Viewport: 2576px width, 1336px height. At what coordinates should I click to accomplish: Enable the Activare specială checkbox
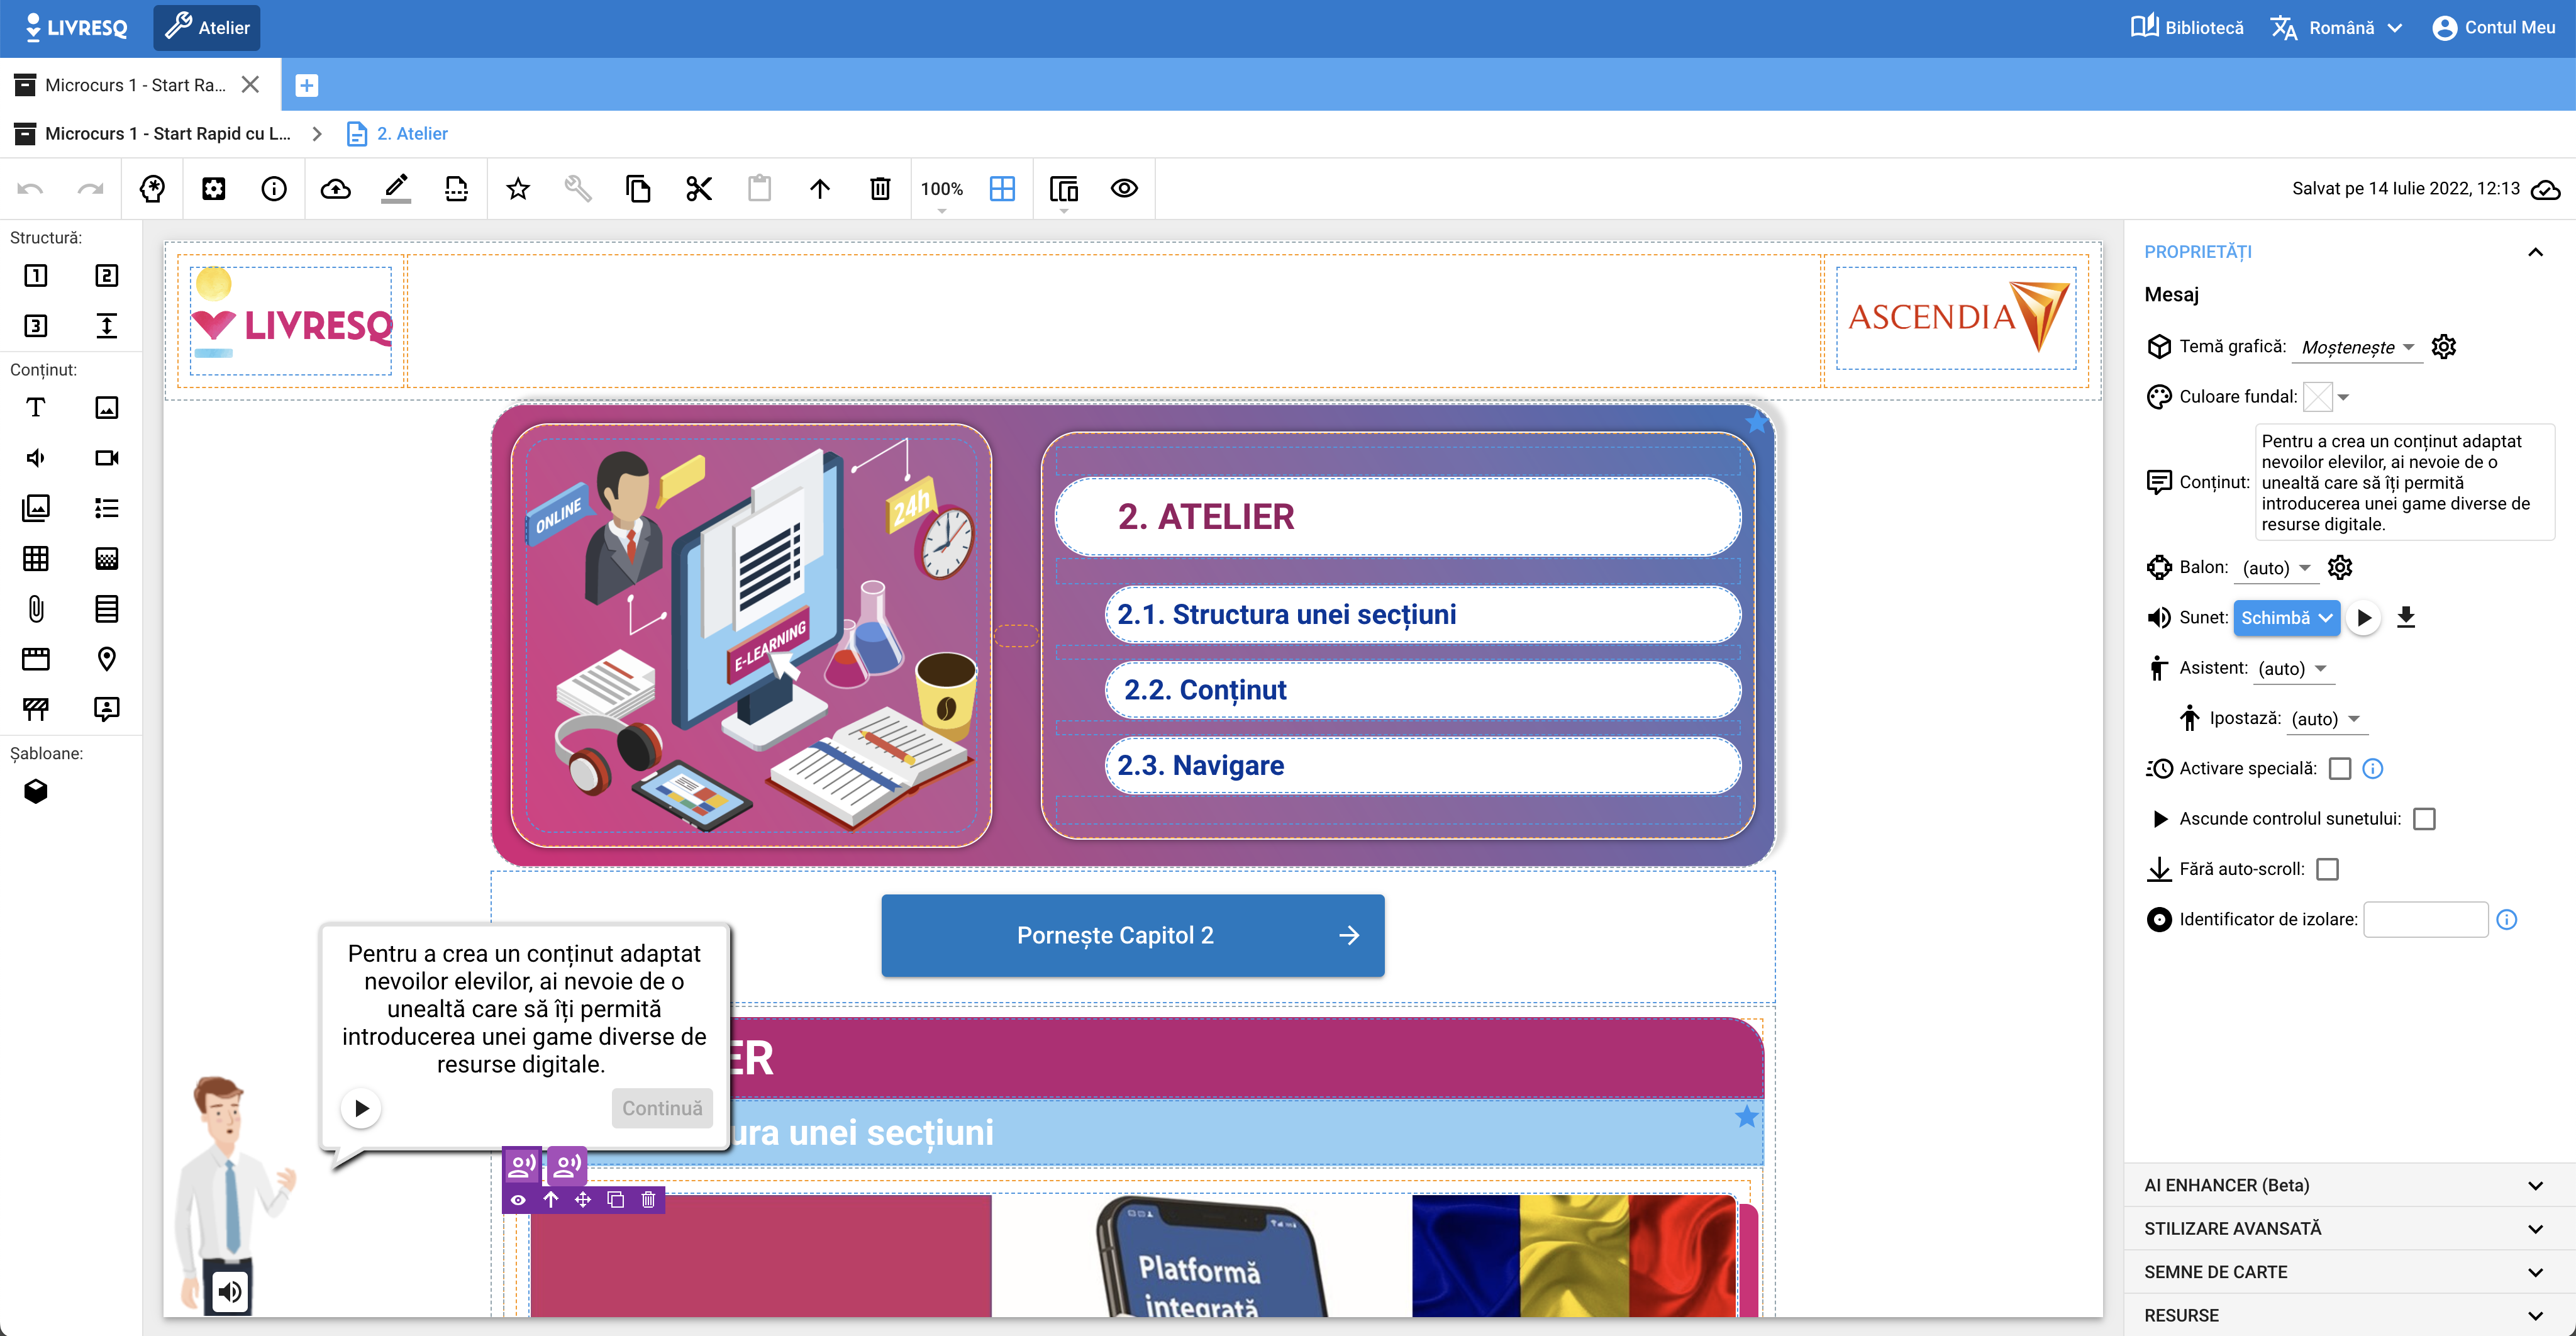pyautogui.click(x=2339, y=768)
